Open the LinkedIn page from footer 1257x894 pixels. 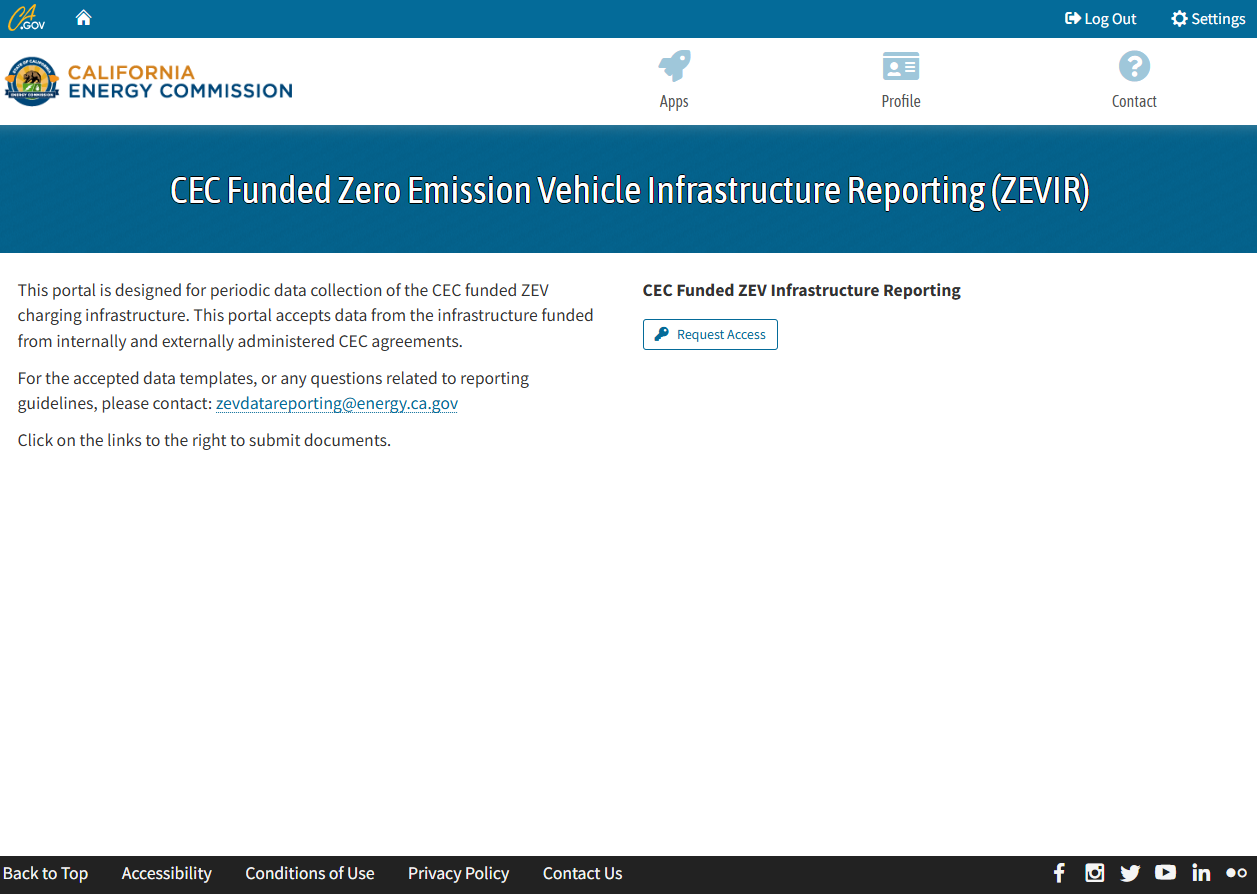[1201, 873]
